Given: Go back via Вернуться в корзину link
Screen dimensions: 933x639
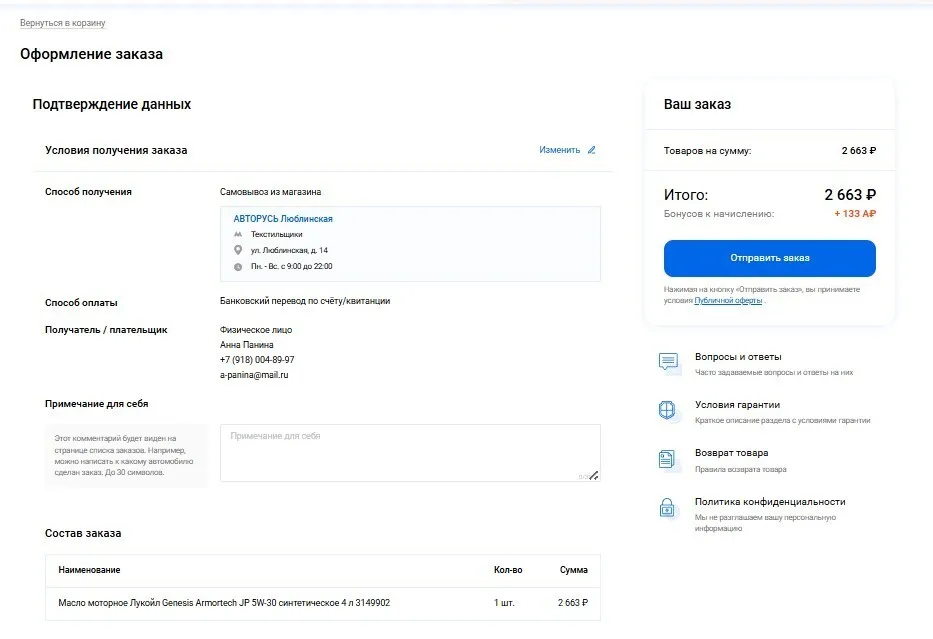Looking at the screenshot, I should coord(62,23).
